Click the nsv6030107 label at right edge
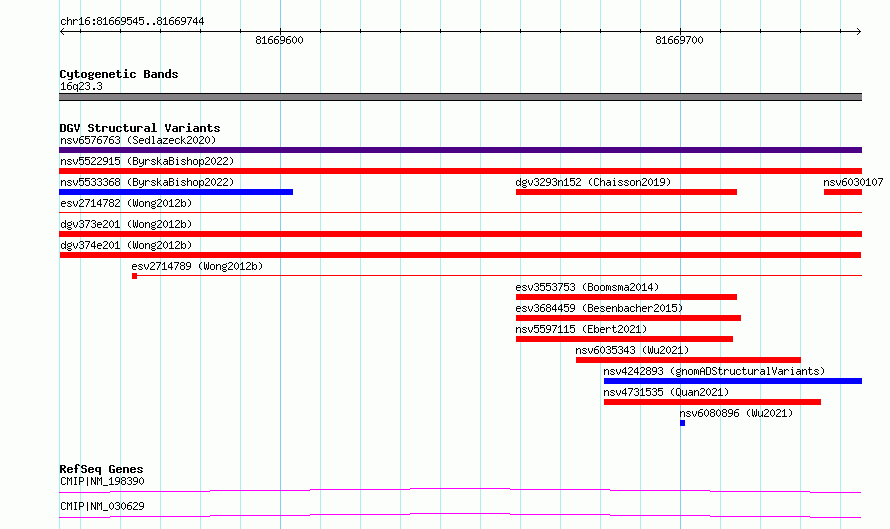 (853, 182)
